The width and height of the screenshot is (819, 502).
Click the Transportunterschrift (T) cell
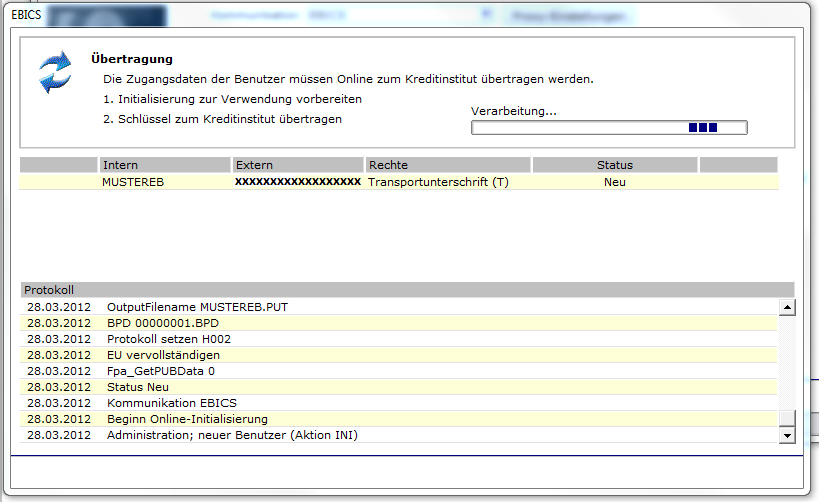pos(438,182)
